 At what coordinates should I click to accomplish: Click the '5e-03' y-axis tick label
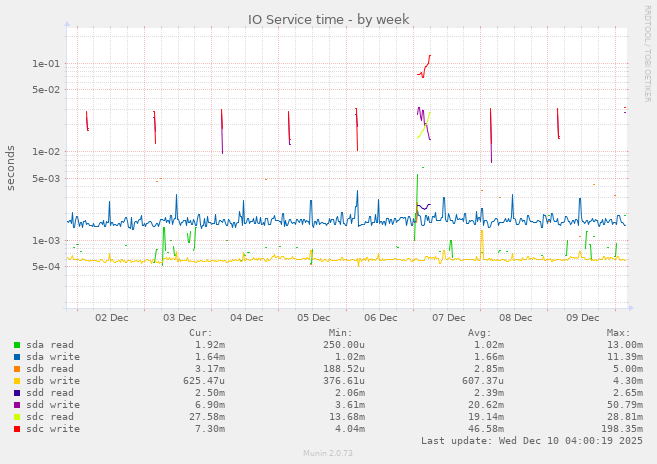click(x=46, y=179)
